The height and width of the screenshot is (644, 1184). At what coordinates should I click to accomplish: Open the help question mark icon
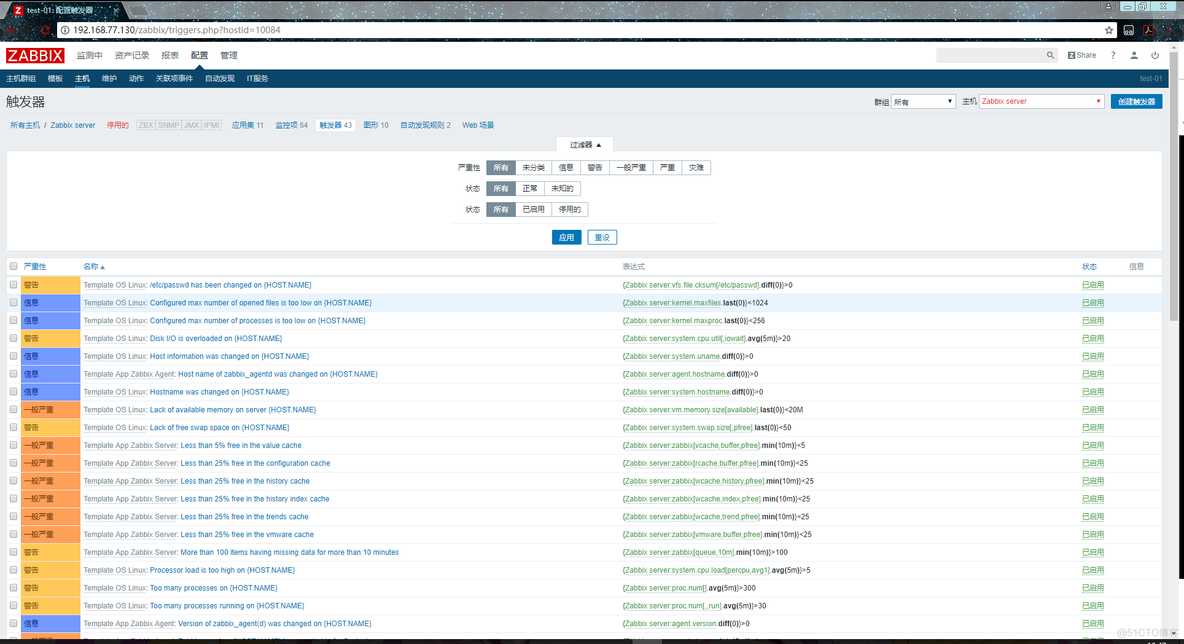1112,55
